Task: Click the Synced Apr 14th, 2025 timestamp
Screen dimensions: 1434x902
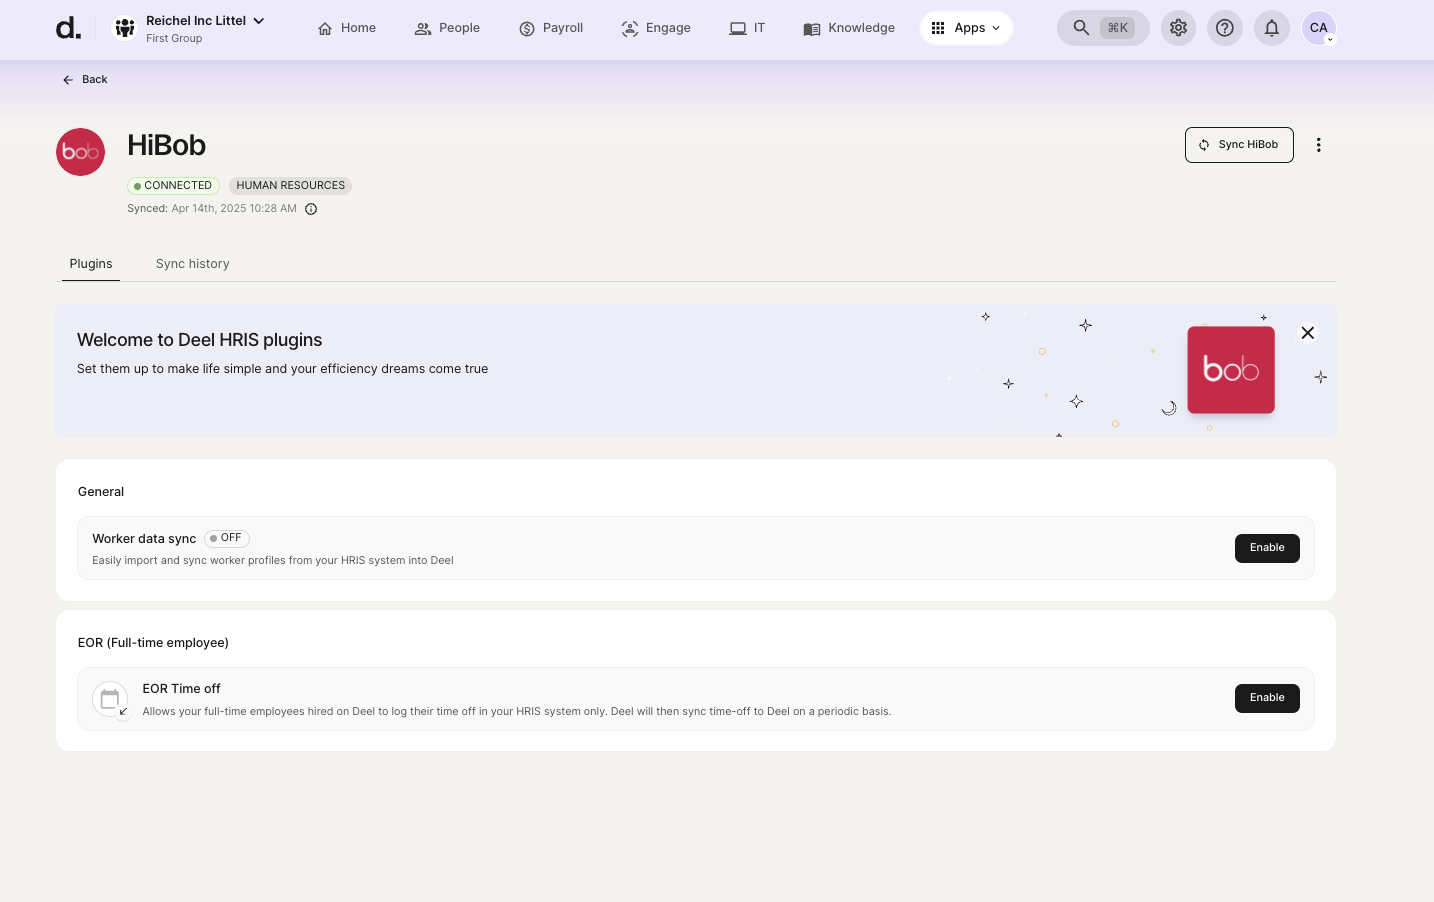Action: [212, 209]
